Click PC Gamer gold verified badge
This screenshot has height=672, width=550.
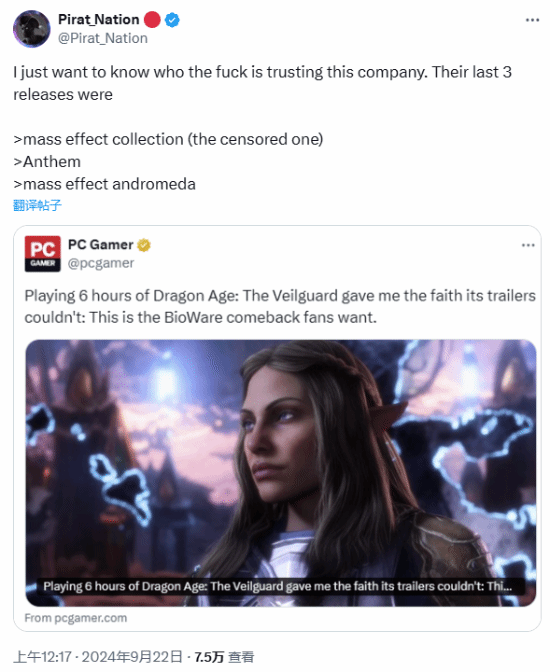[144, 245]
